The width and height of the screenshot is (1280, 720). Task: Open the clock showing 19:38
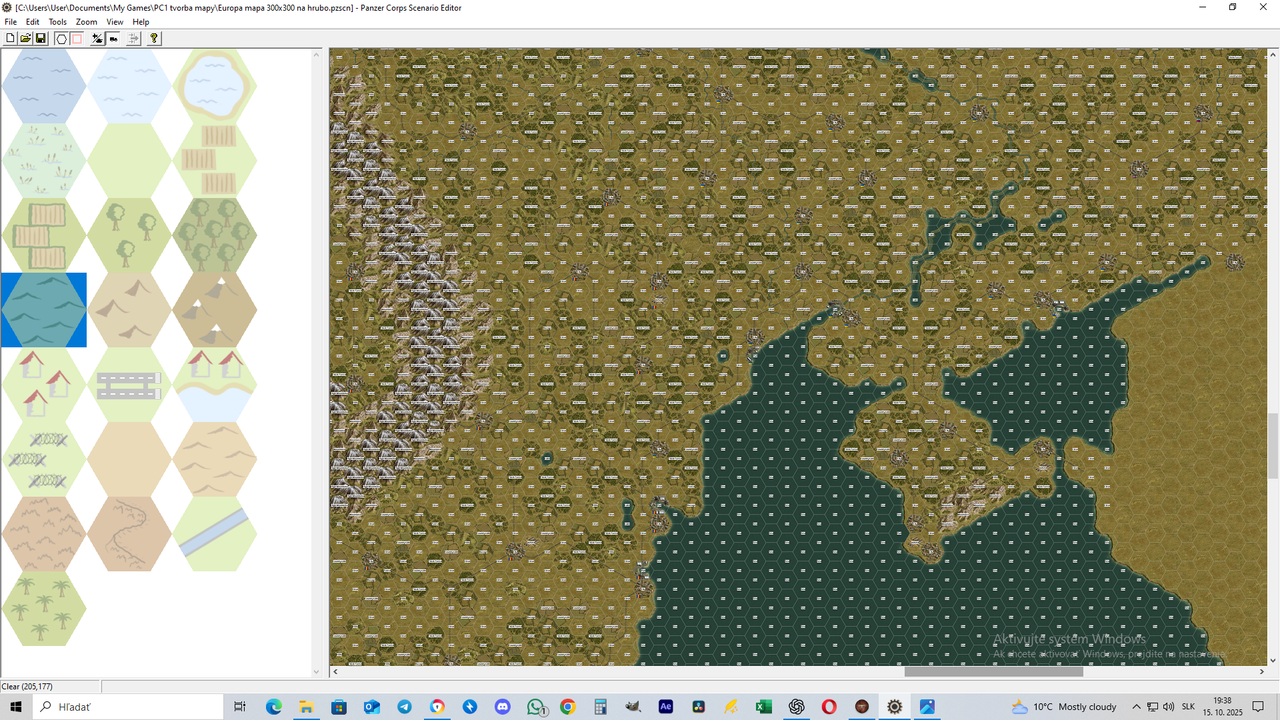pyautogui.click(x=1222, y=707)
